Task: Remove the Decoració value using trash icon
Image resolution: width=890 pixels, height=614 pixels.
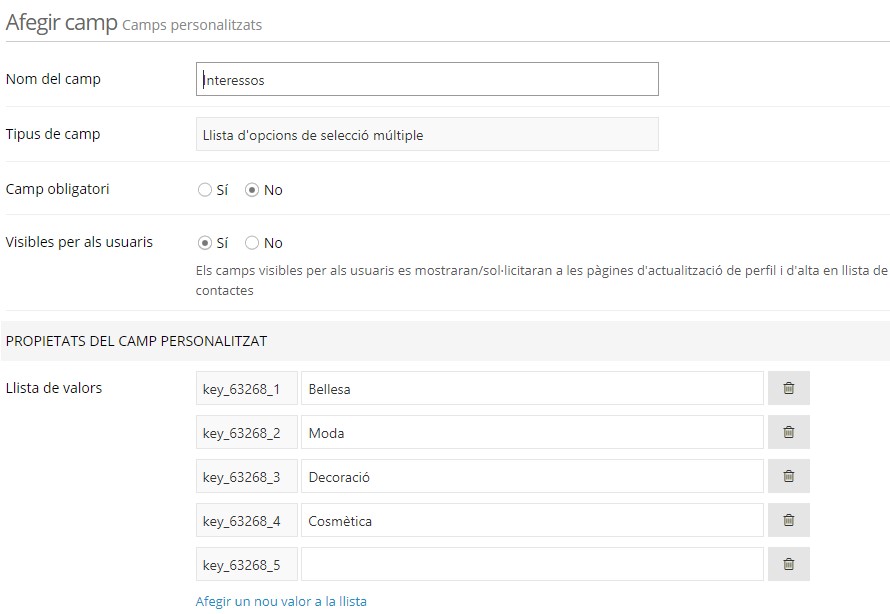Action: (x=788, y=477)
